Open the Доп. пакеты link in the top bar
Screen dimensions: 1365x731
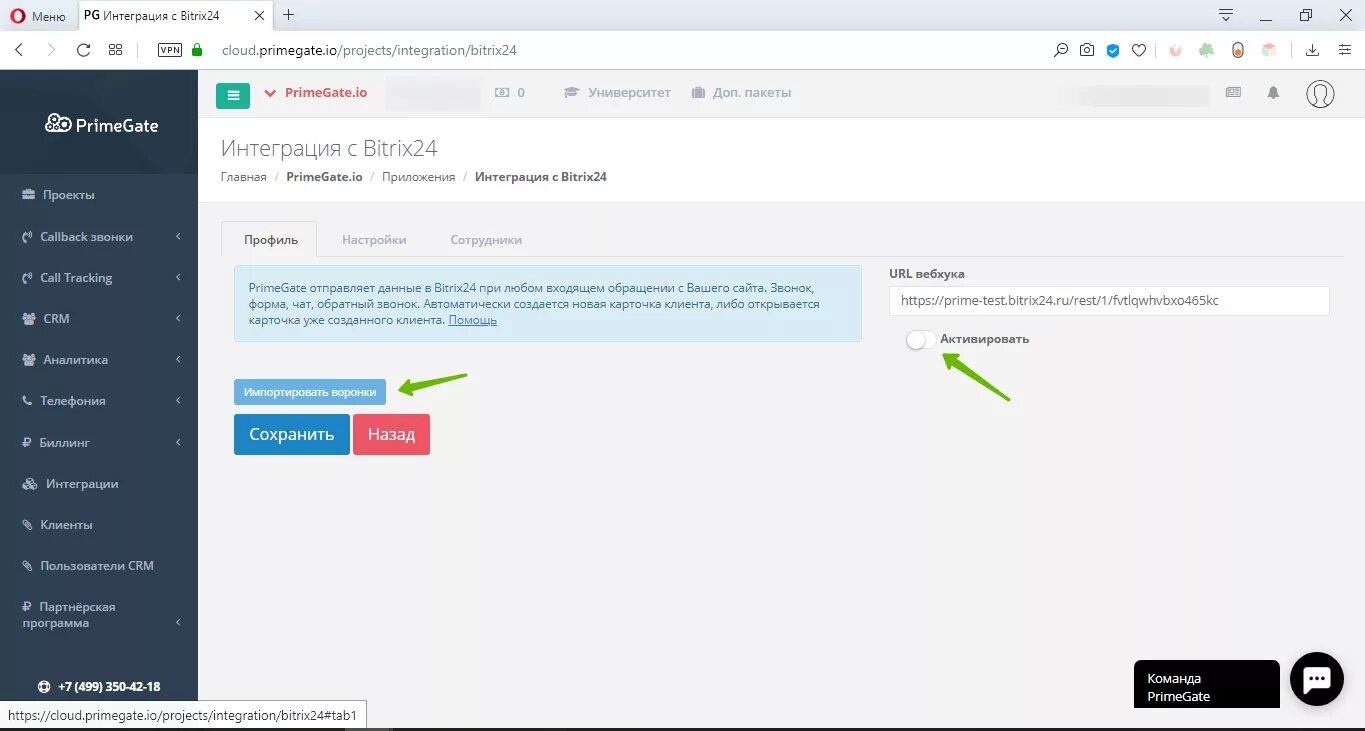click(741, 92)
